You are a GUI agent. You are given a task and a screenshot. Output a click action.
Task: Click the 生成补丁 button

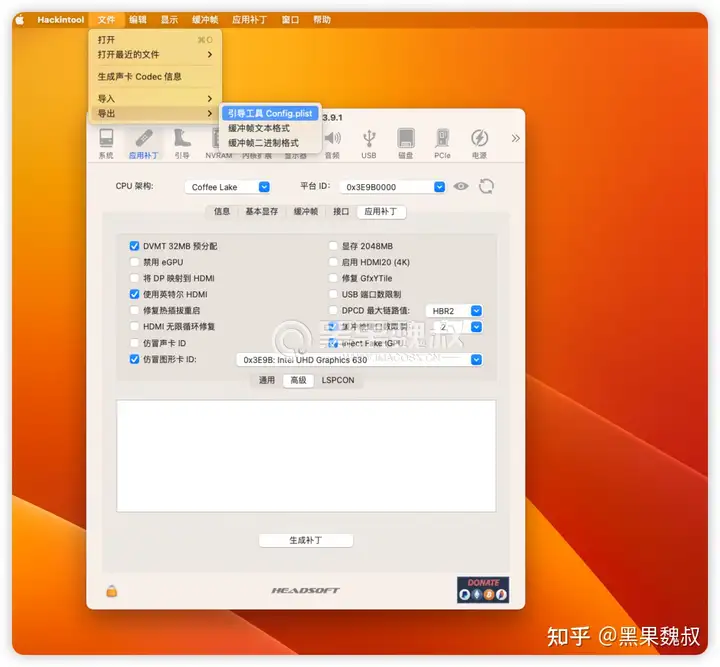[306, 540]
